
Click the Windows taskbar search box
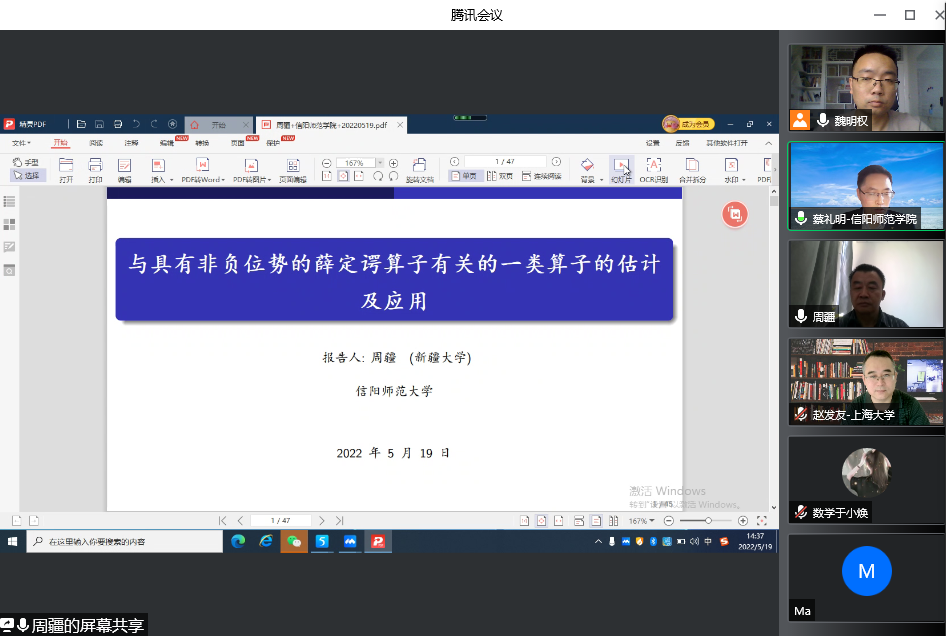[x=124, y=541]
